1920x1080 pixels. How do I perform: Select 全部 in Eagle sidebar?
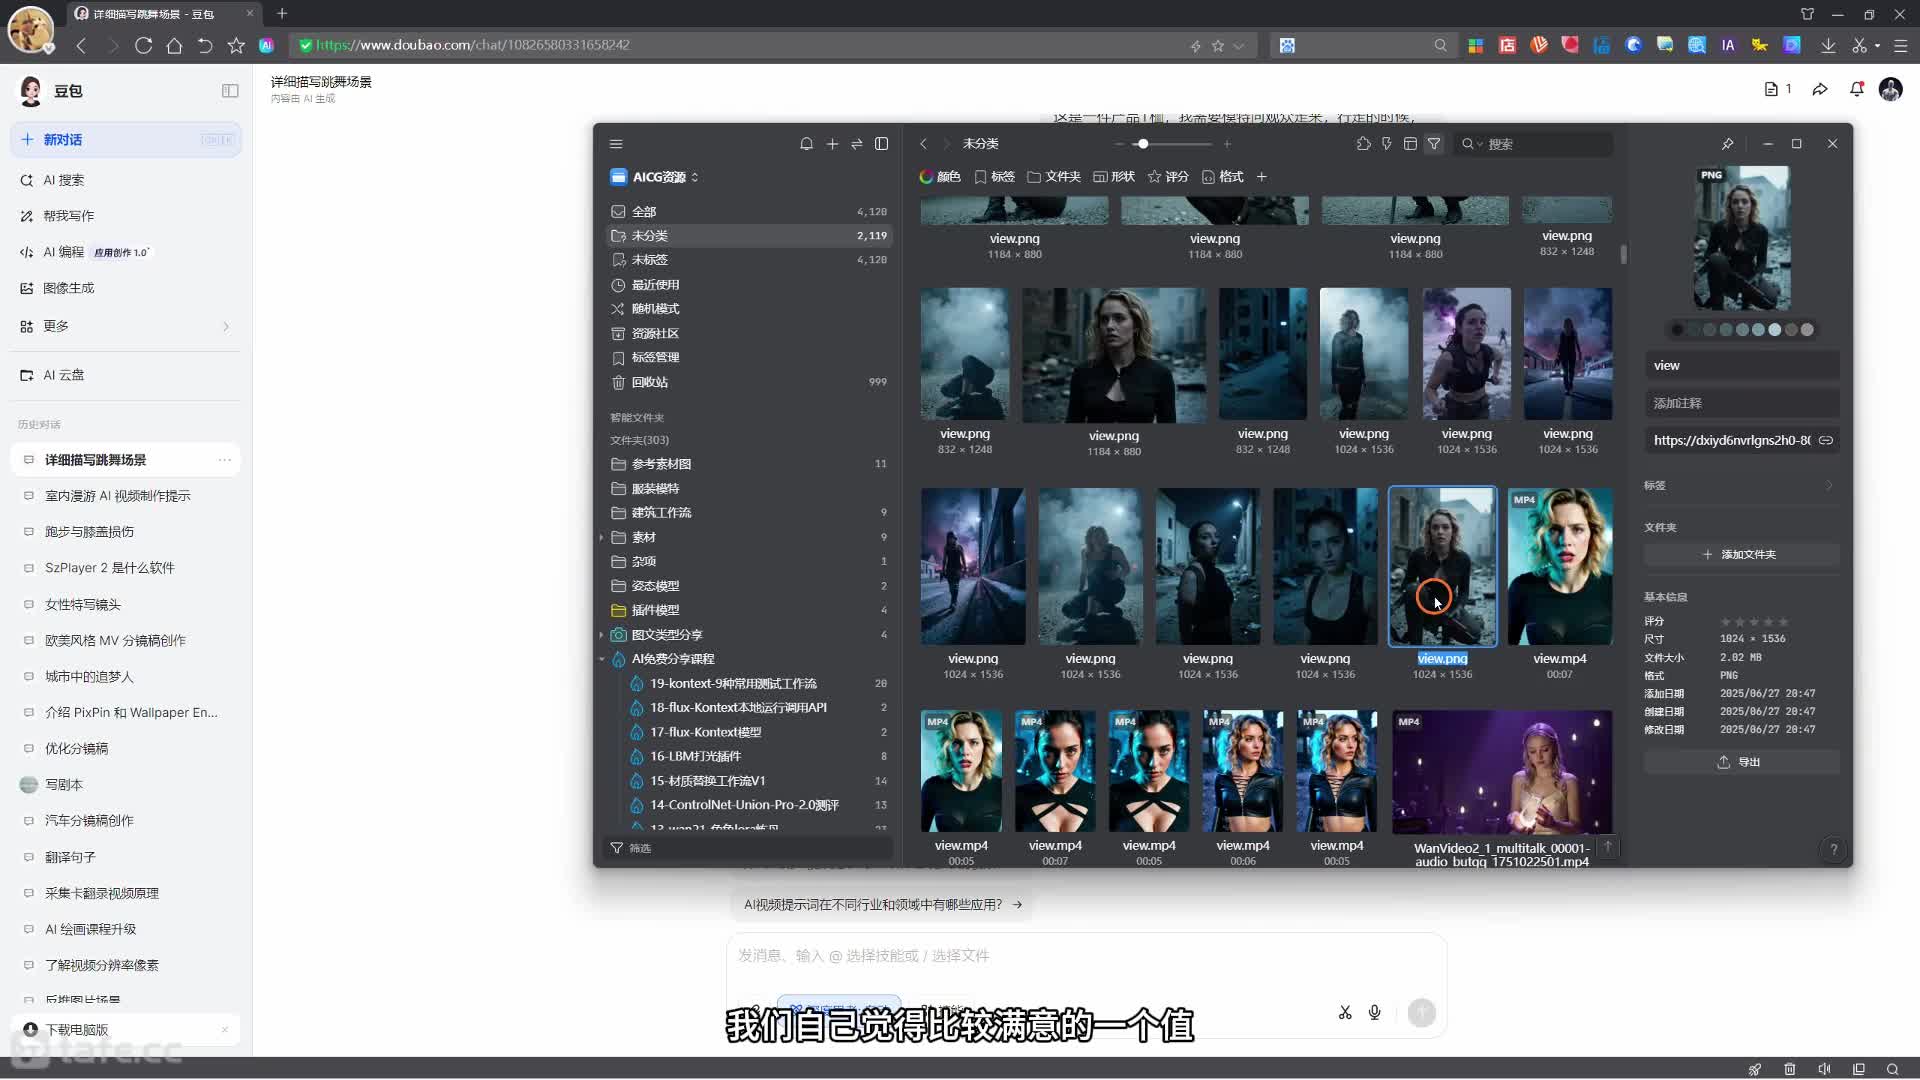(748, 212)
